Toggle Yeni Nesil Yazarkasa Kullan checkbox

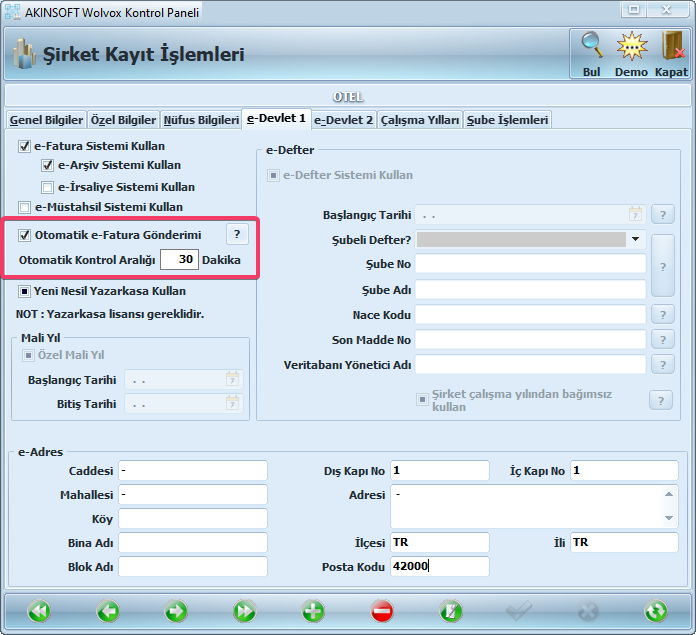tap(24, 291)
